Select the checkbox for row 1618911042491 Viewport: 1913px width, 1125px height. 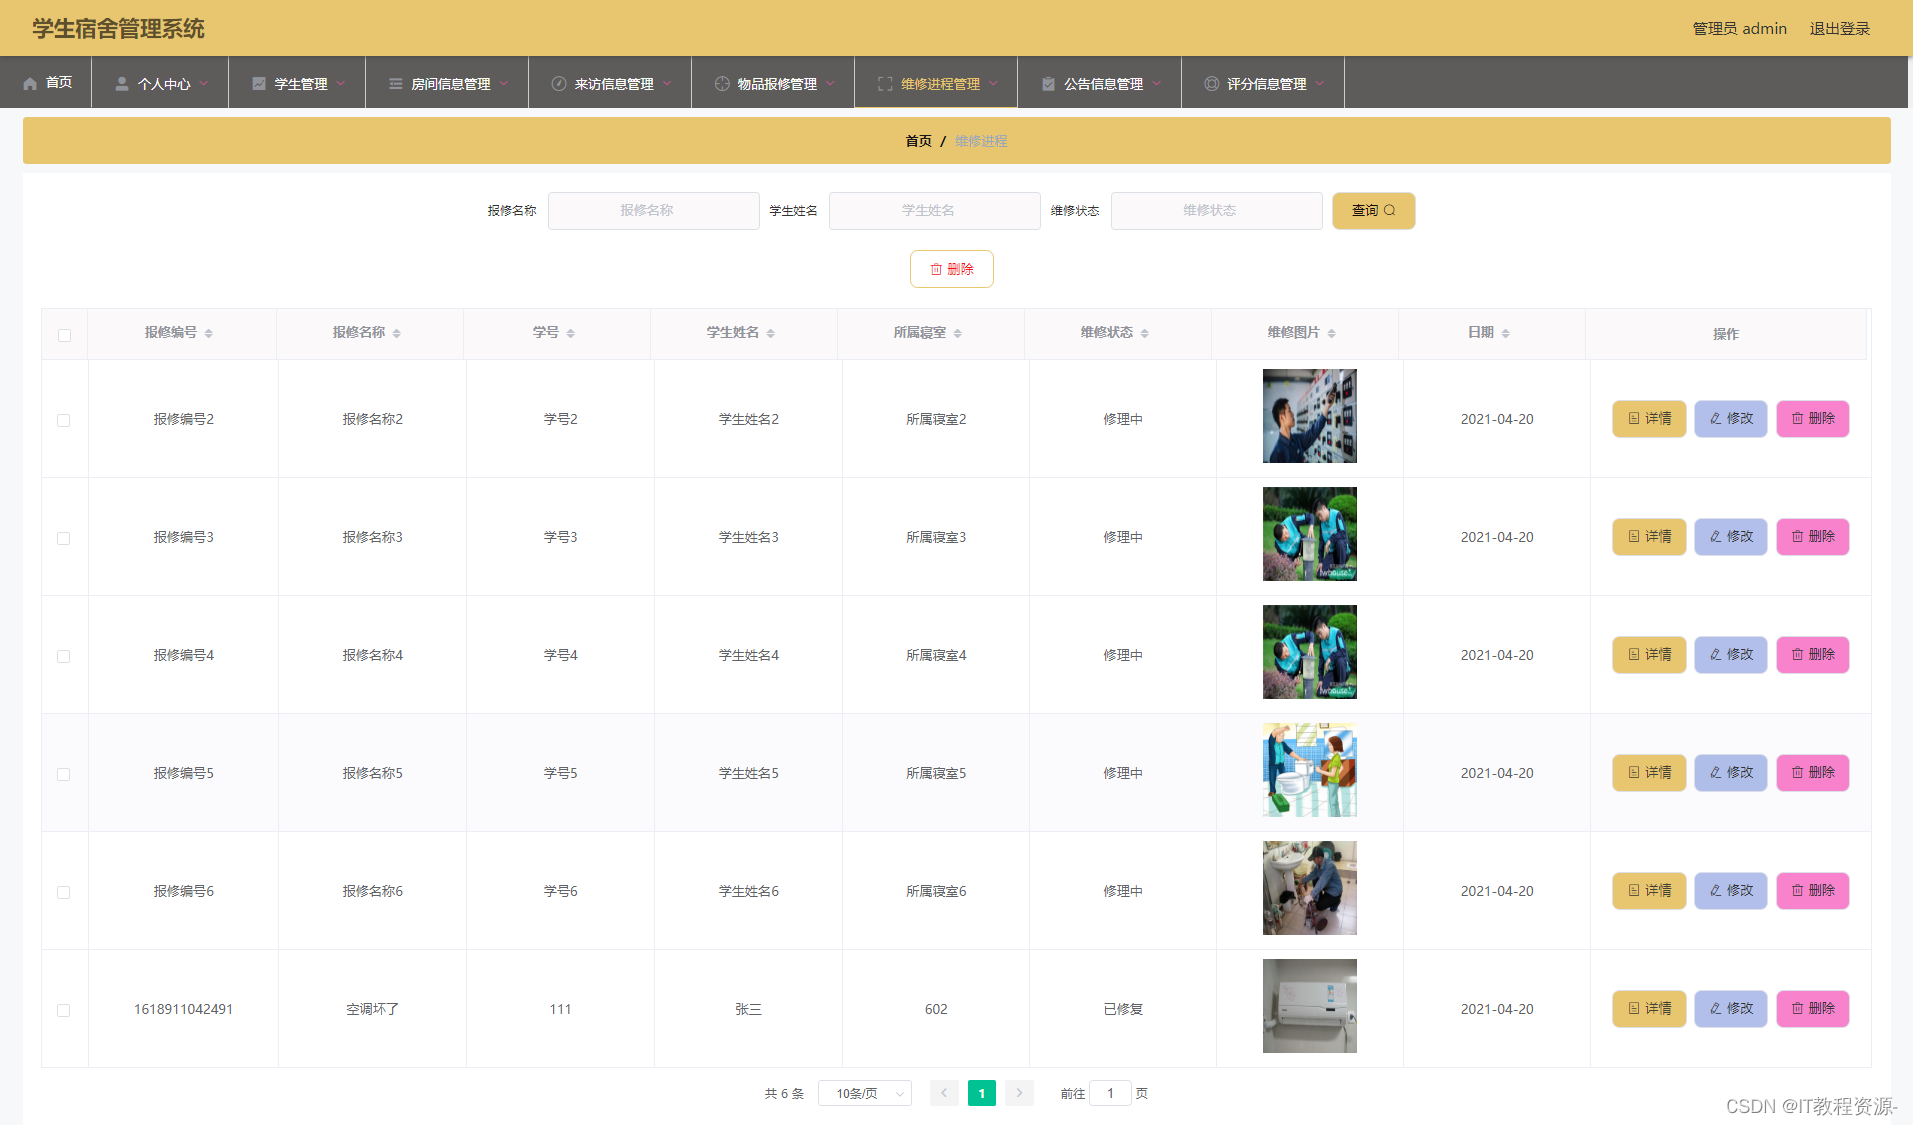point(64,1010)
